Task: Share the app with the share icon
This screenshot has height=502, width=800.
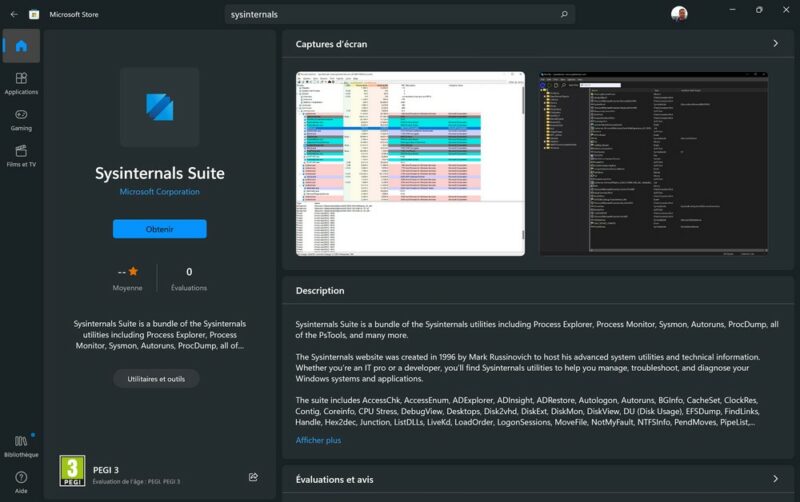Action: (253, 477)
